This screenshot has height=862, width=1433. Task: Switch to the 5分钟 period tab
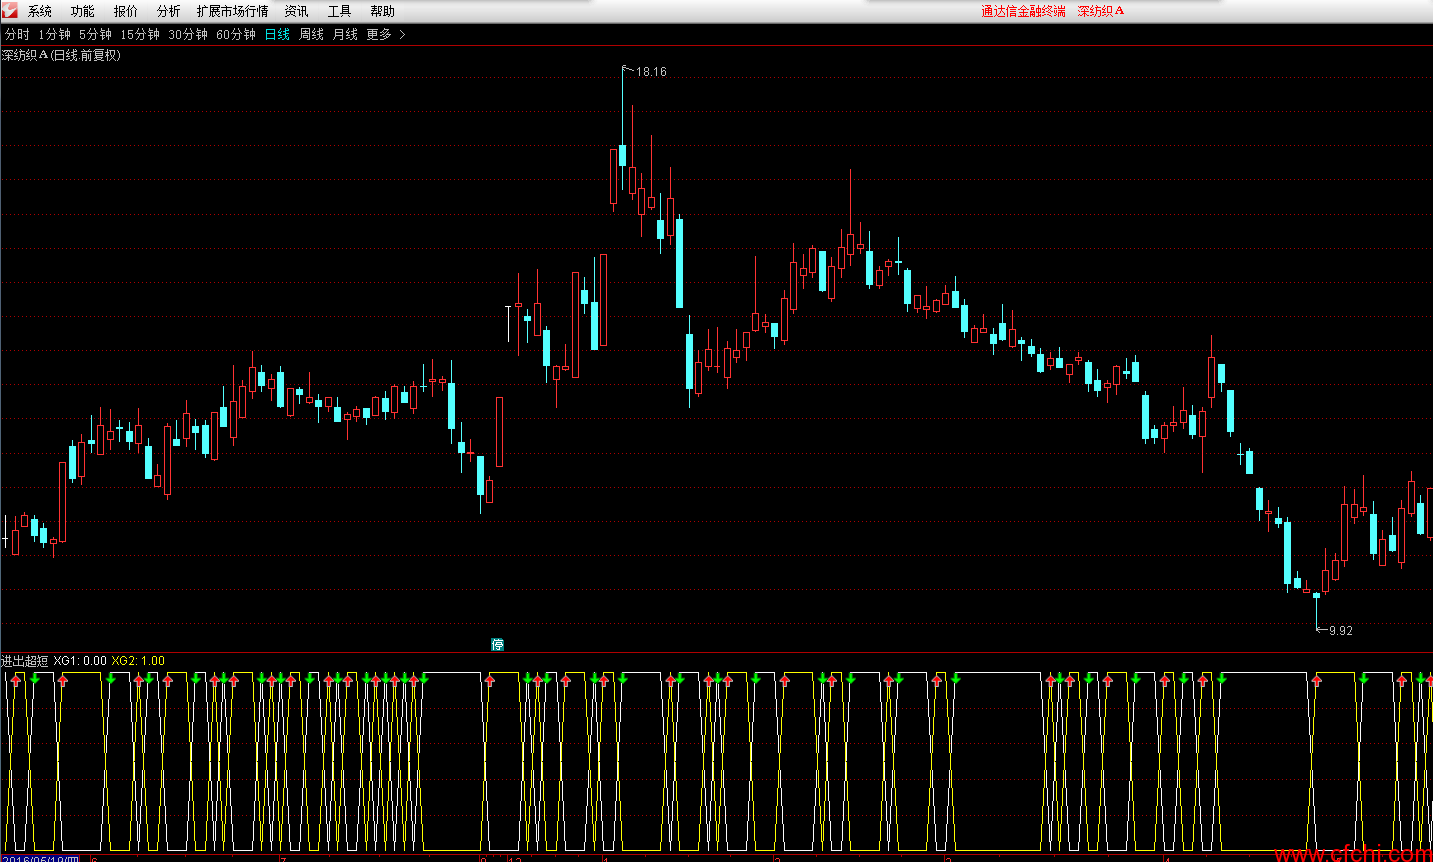click(x=96, y=34)
